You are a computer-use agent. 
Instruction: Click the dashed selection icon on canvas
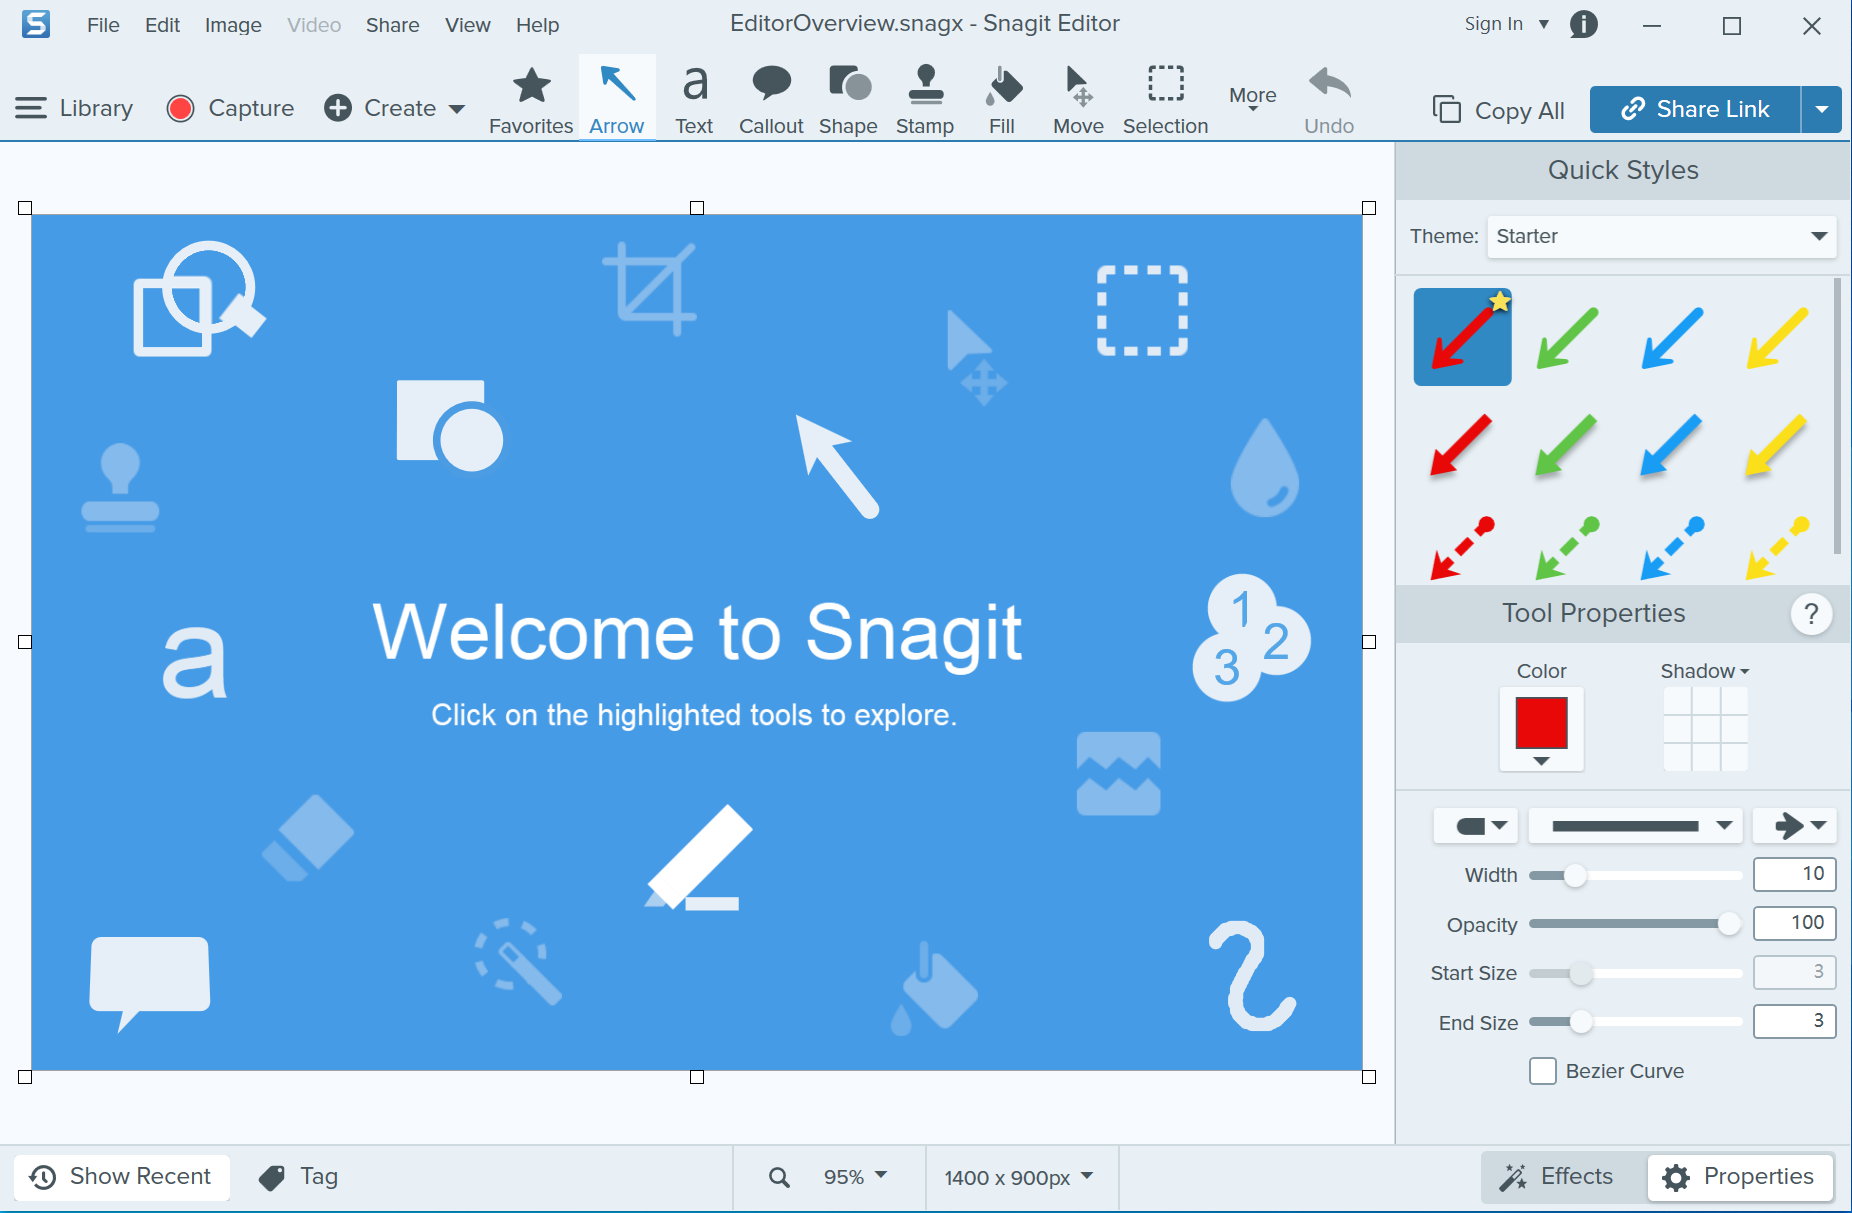[x=1142, y=310]
